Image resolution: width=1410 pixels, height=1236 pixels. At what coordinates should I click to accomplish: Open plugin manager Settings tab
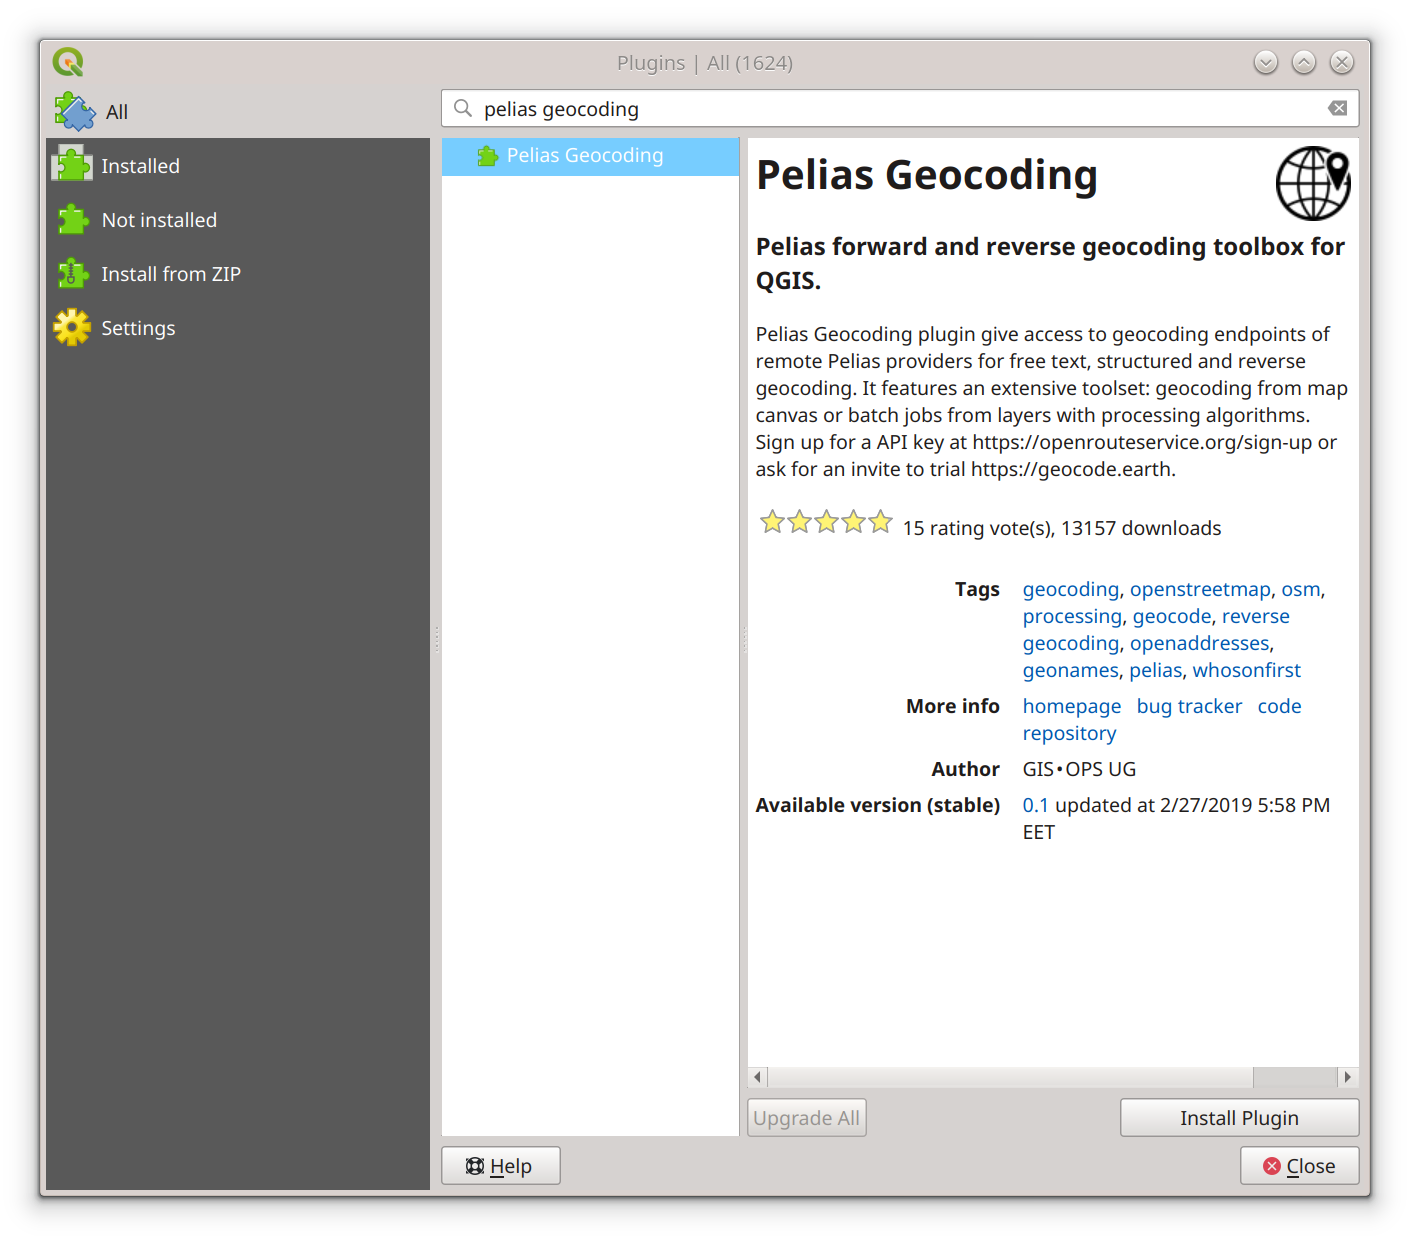point(238,328)
